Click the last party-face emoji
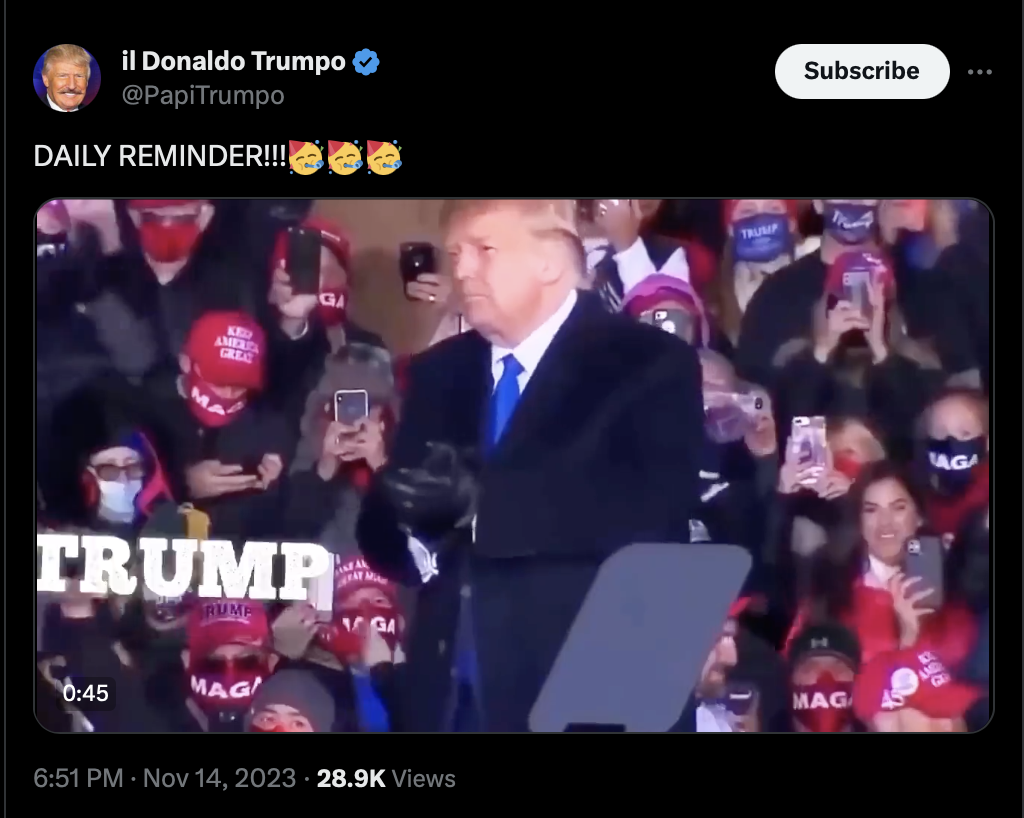 pos(384,157)
